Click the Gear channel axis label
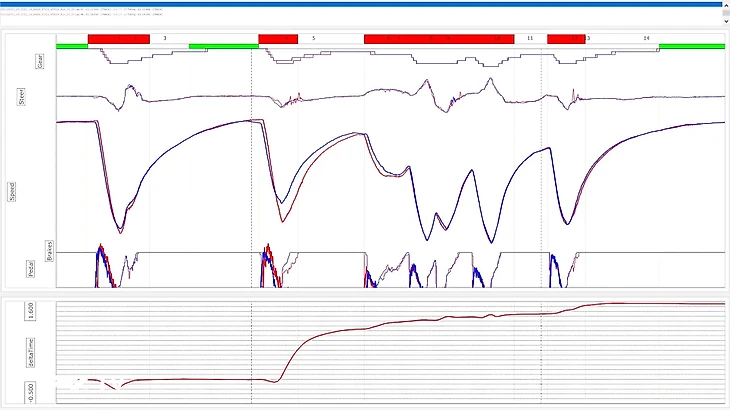 (40, 62)
